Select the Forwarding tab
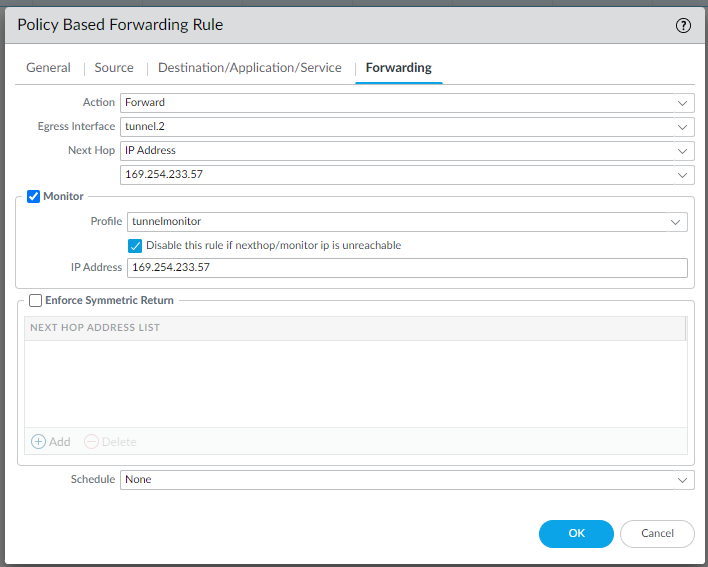This screenshot has height=567, width=708. [398, 68]
